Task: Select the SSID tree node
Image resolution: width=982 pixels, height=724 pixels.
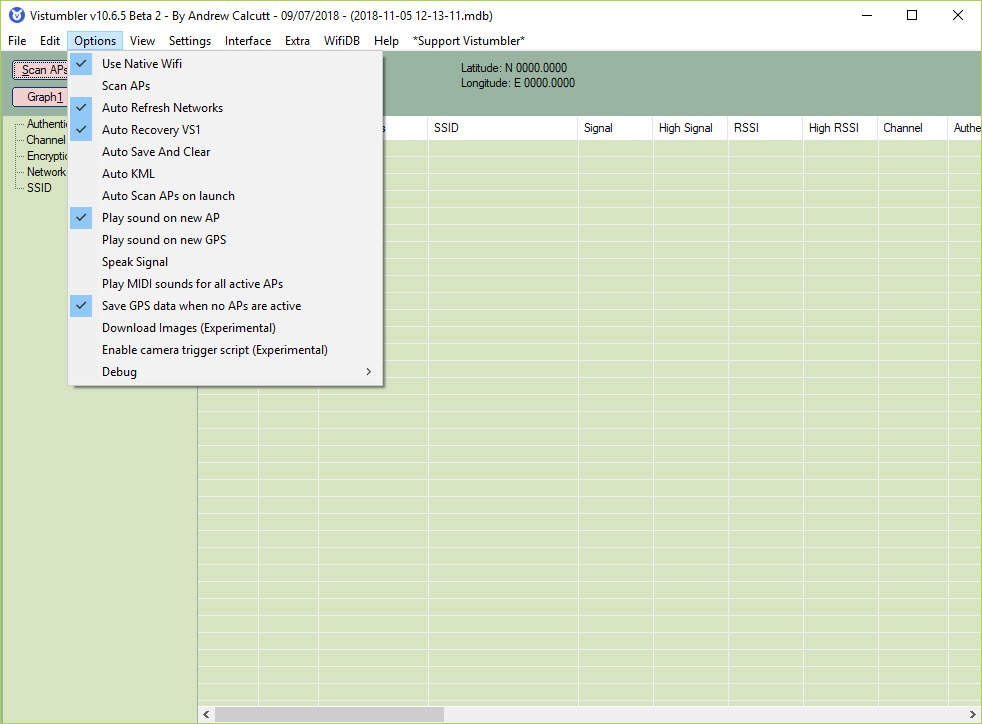Action: [x=39, y=188]
